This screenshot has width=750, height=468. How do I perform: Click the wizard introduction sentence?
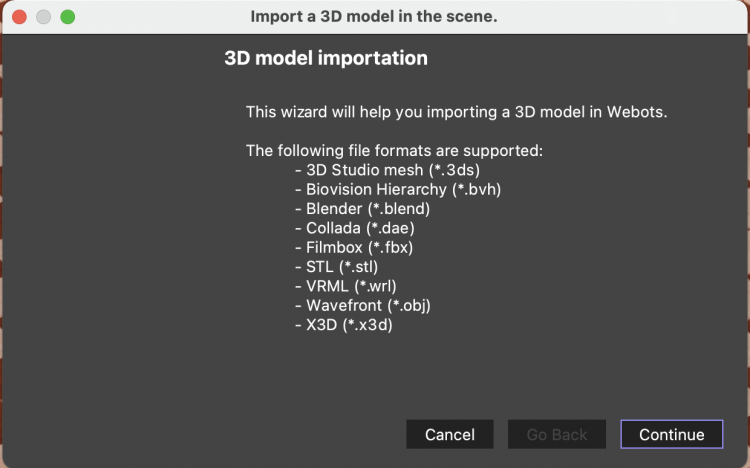click(470, 112)
